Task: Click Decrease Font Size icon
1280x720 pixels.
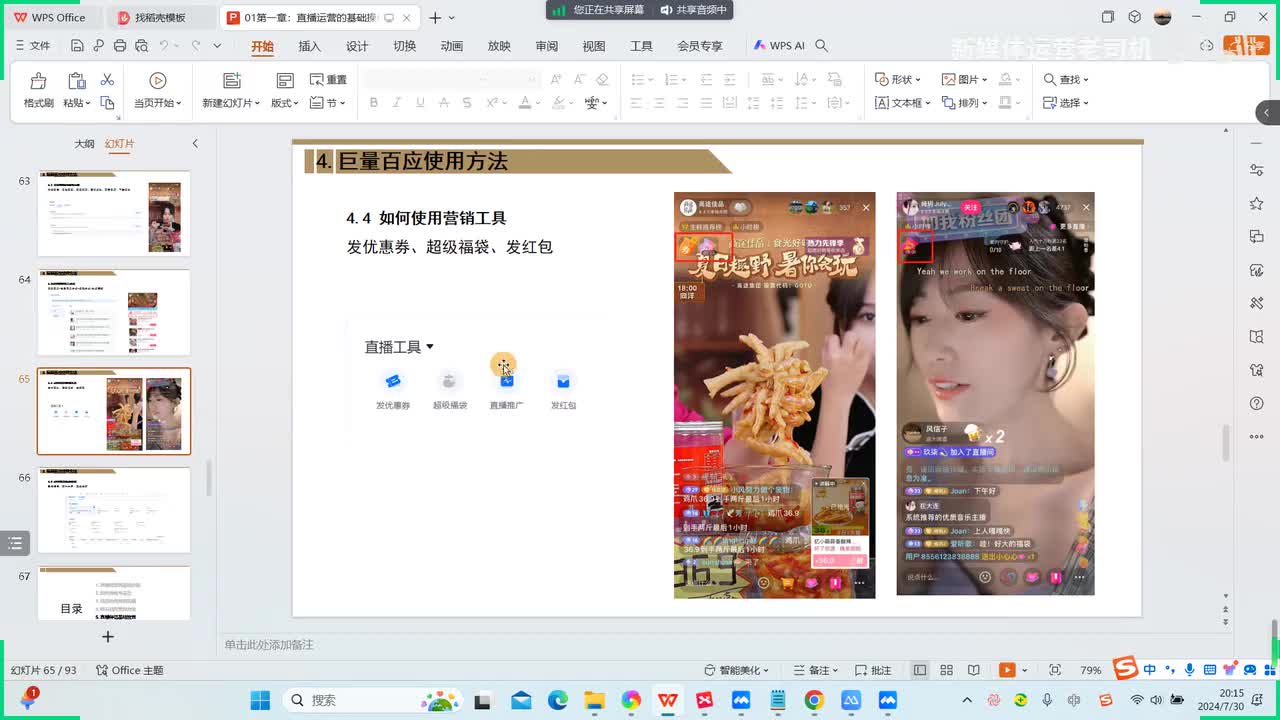Action: (x=579, y=79)
